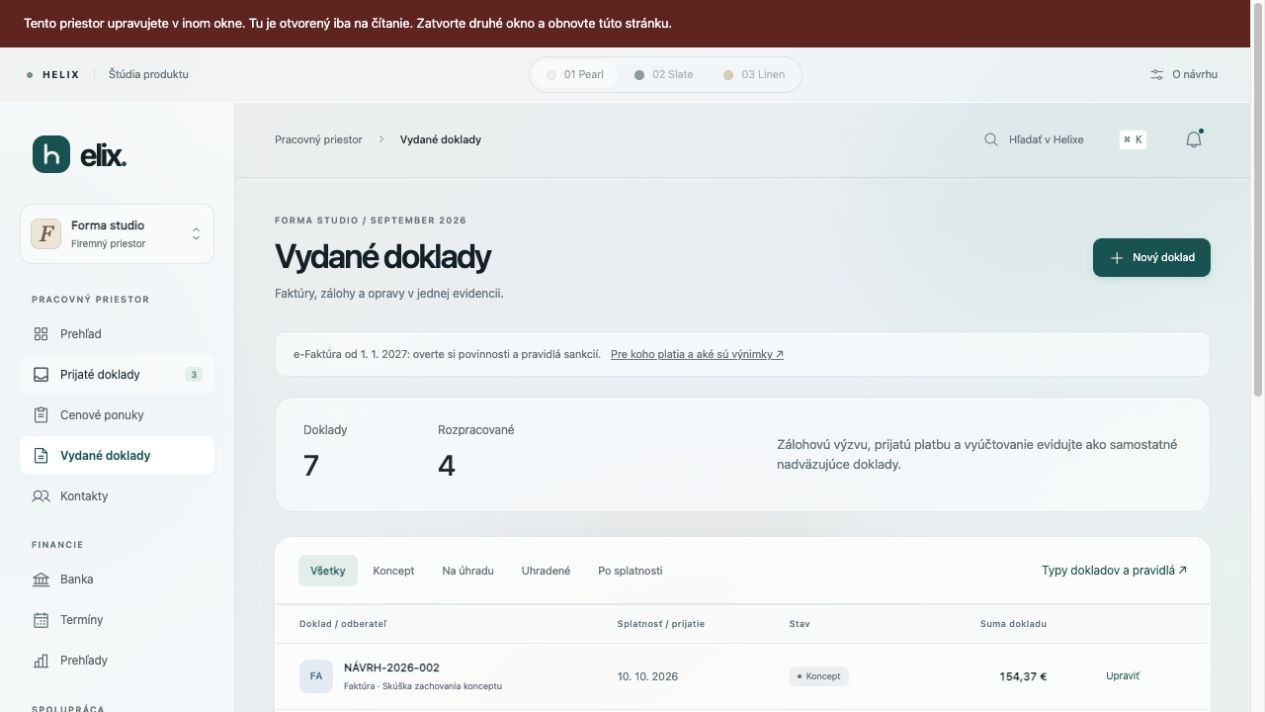This screenshot has width=1265, height=712.
Task: Switch to the Všetky tab
Action: tap(328, 571)
